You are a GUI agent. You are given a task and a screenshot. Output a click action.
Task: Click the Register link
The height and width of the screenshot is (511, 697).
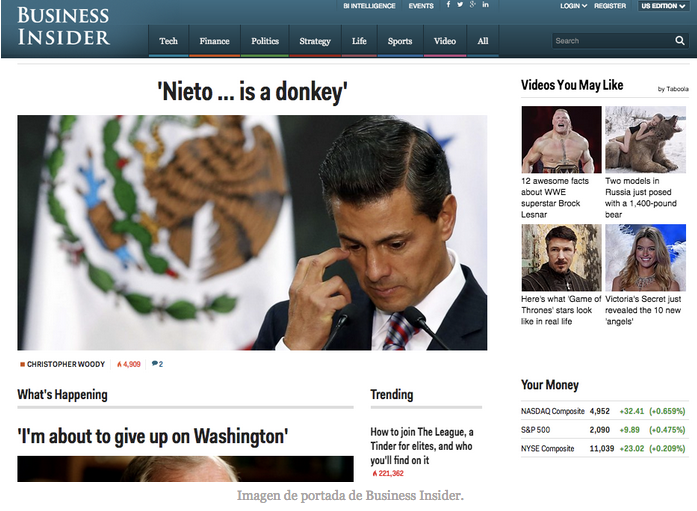[x=610, y=6]
